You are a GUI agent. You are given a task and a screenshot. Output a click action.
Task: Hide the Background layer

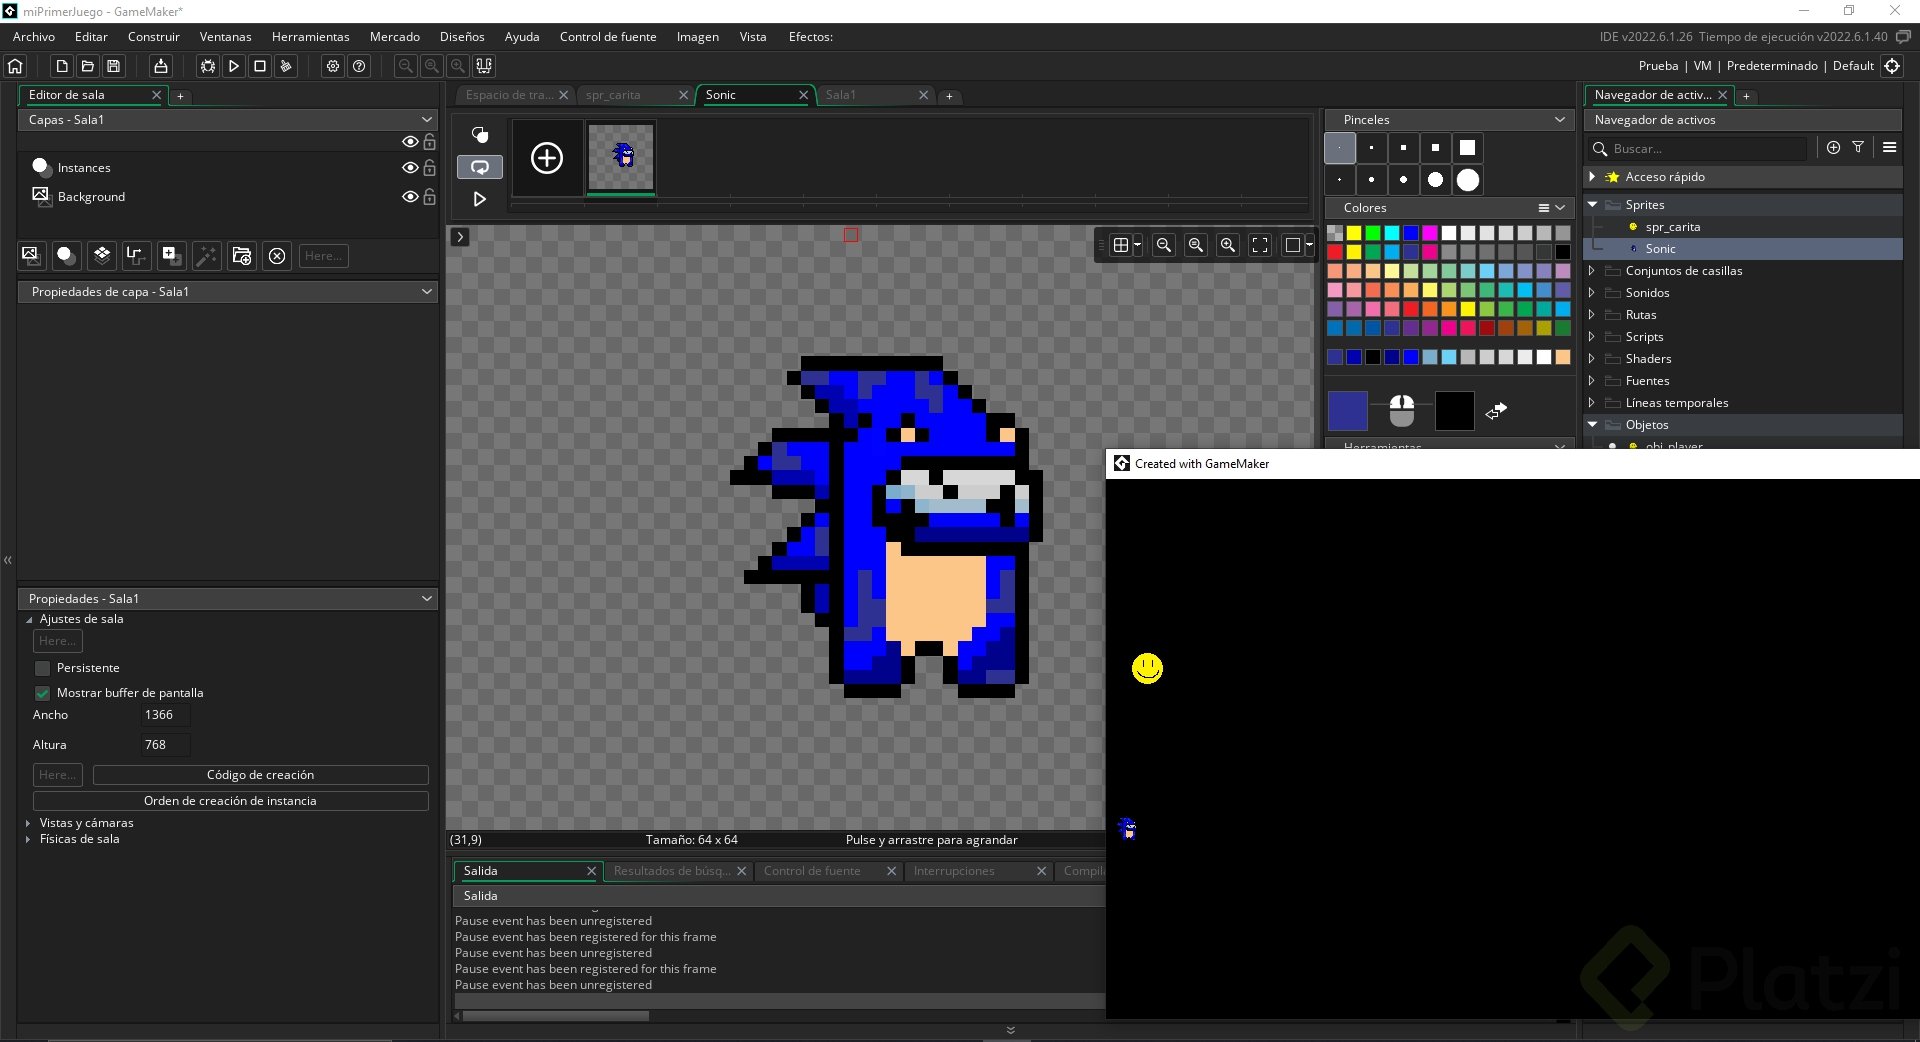(411, 197)
